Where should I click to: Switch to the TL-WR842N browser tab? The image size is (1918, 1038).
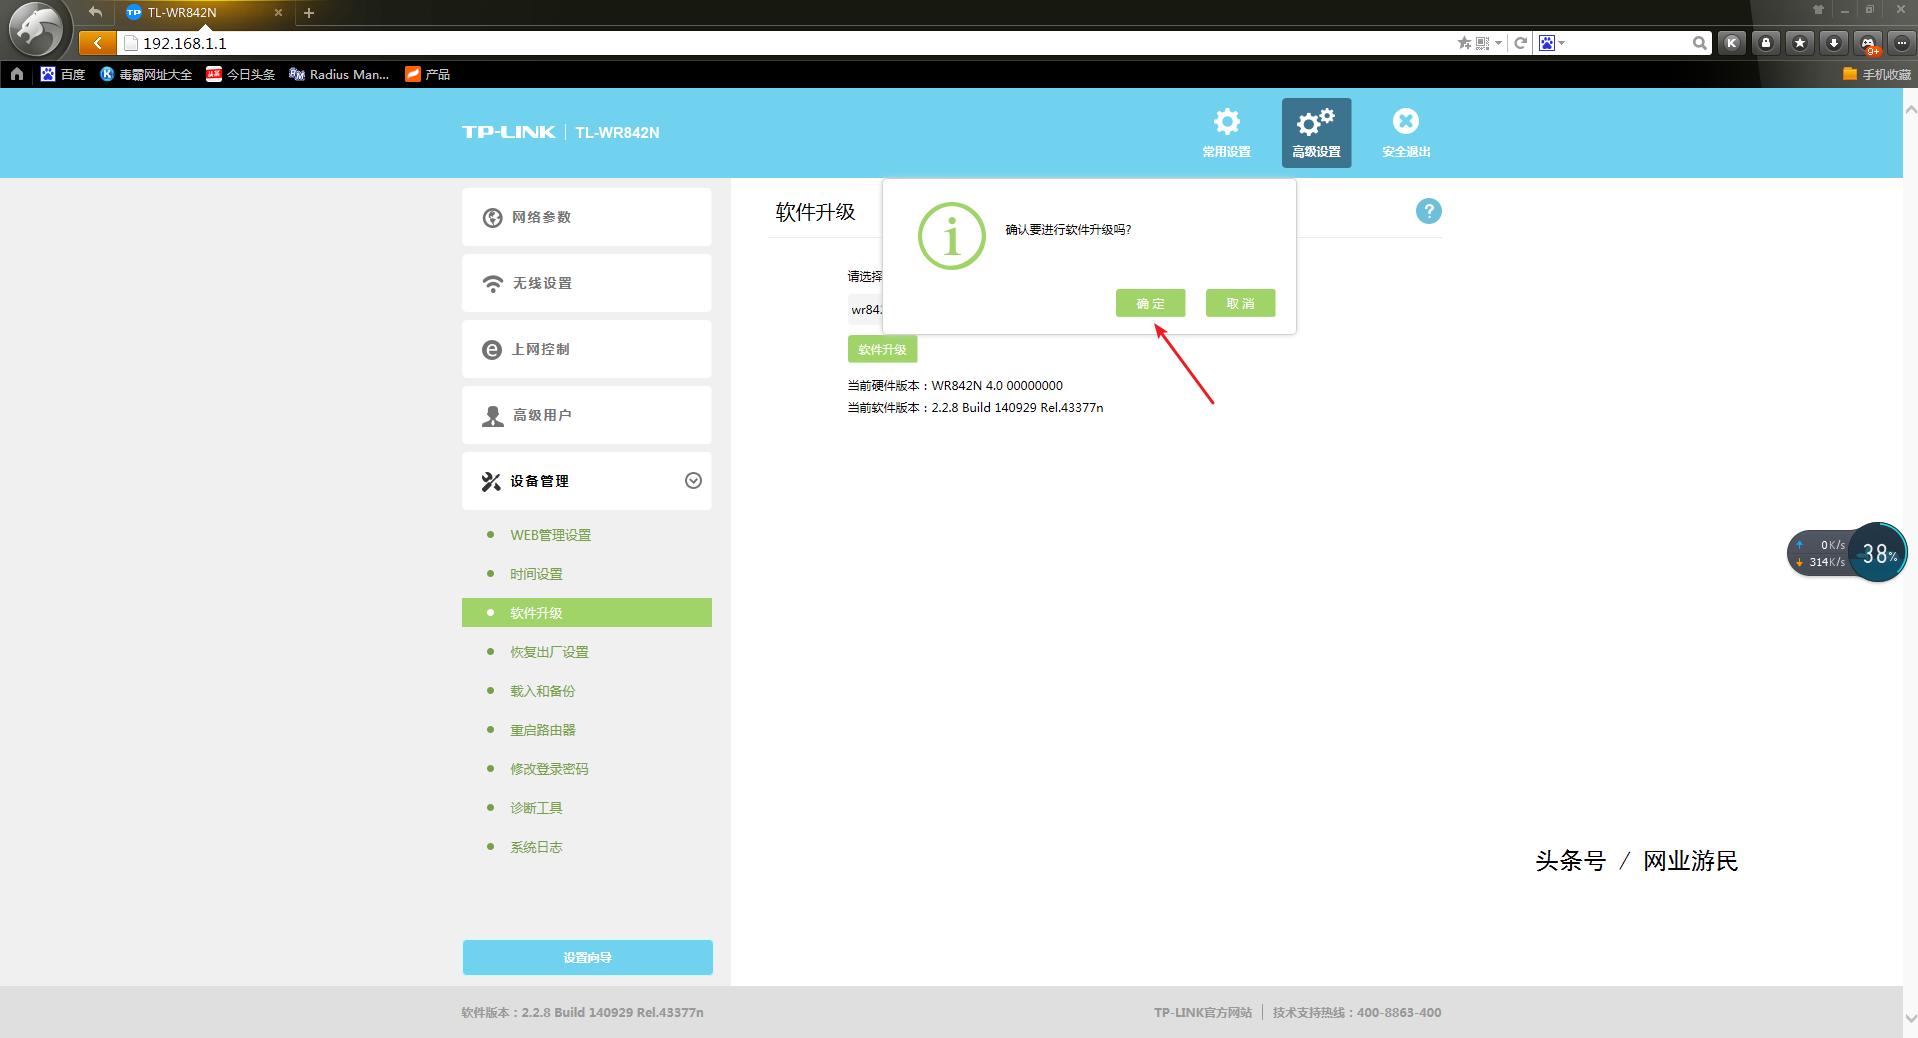pyautogui.click(x=203, y=13)
